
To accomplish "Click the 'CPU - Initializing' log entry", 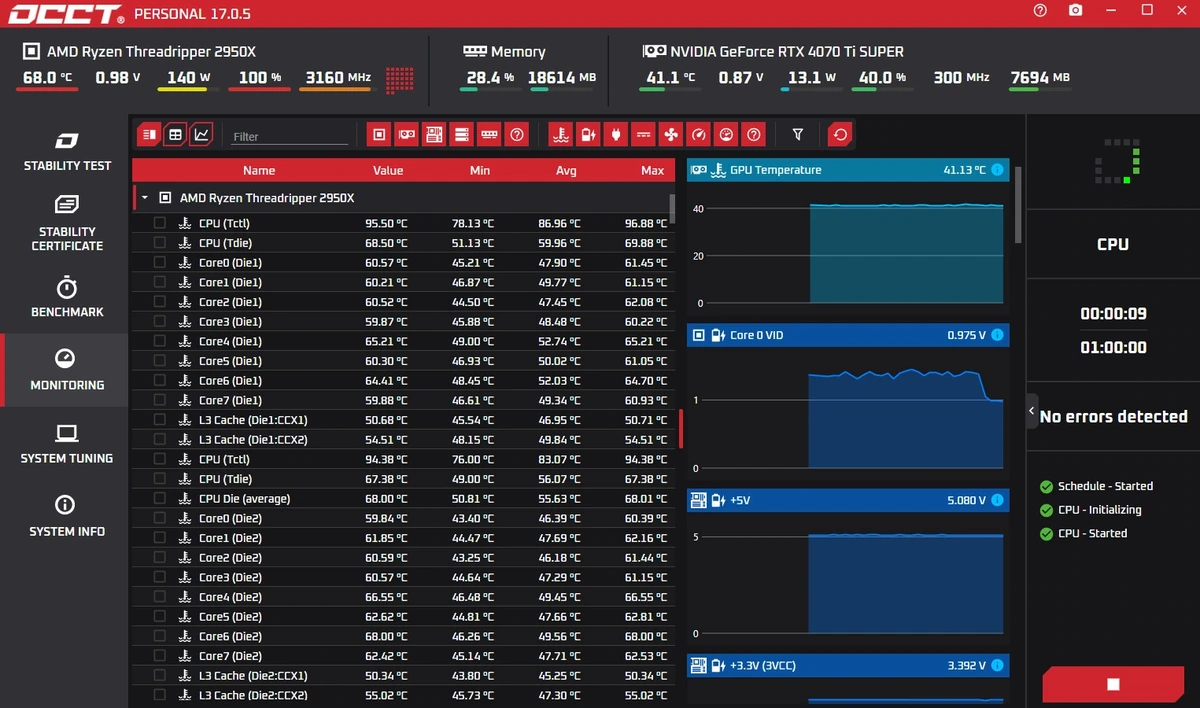I will tap(1099, 510).
